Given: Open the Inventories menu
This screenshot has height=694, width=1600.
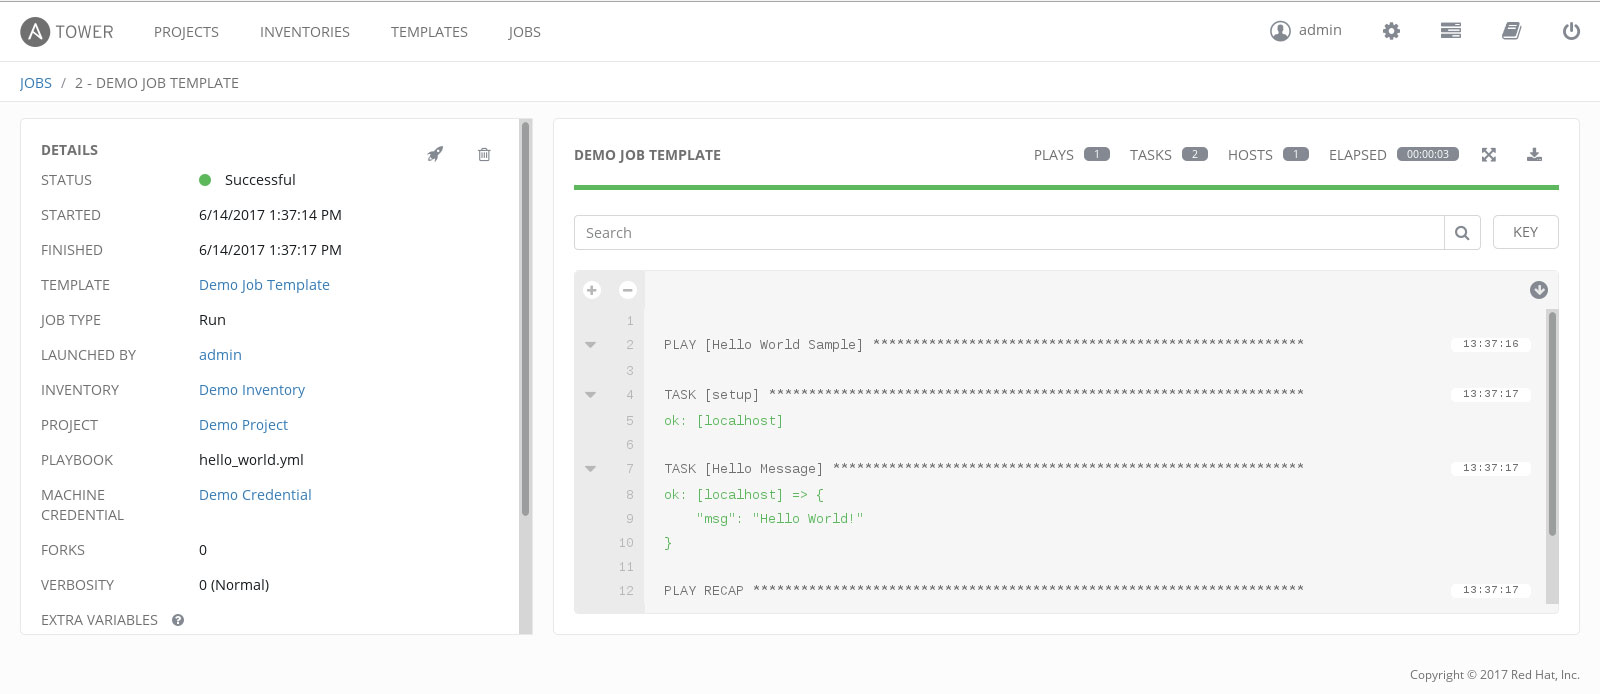Looking at the screenshot, I should pyautogui.click(x=305, y=32).
